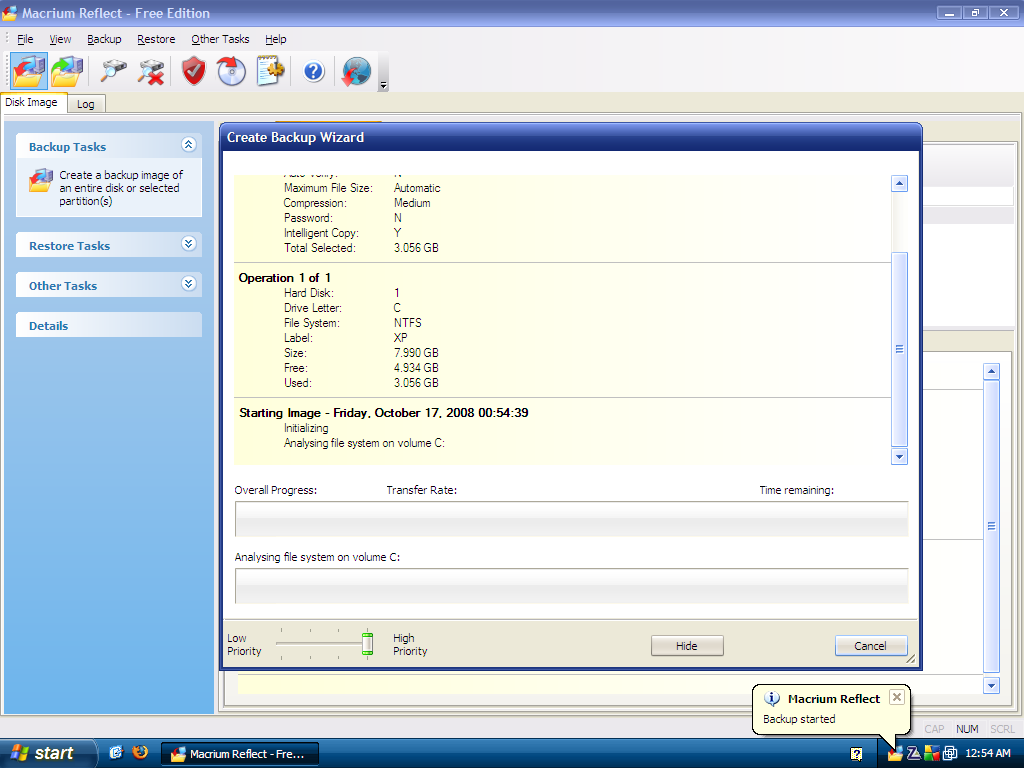Collapse the Backup Tasks panel
Viewport: 1024px width, 768px height.
(189, 145)
